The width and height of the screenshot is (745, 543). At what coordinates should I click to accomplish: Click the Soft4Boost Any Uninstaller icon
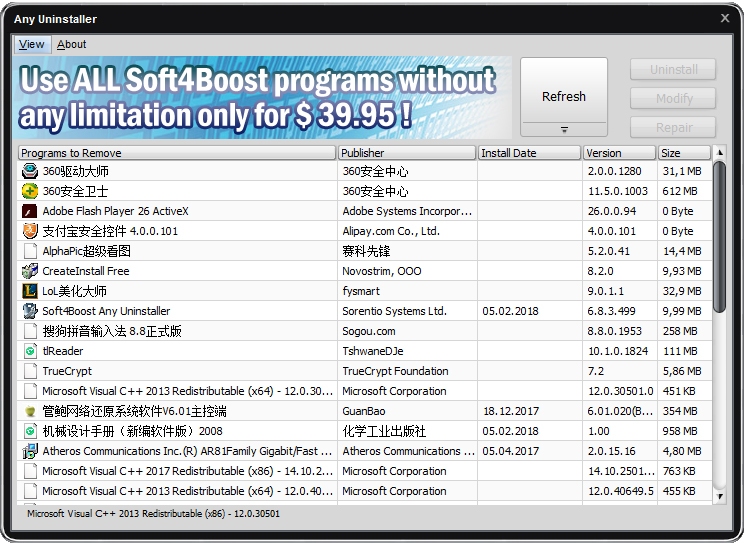tap(30, 311)
